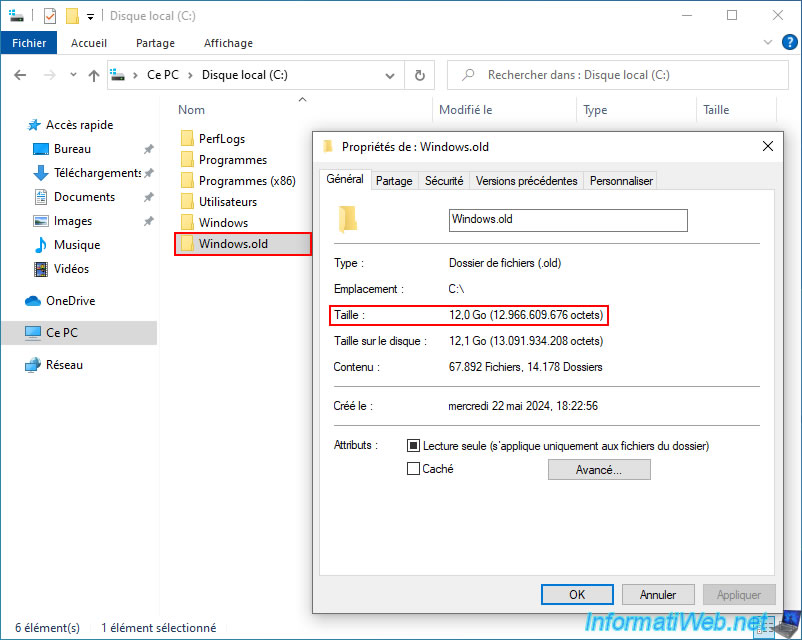The width and height of the screenshot is (802, 640).
Task: Click the Images icon in sidebar
Action: (41, 221)
